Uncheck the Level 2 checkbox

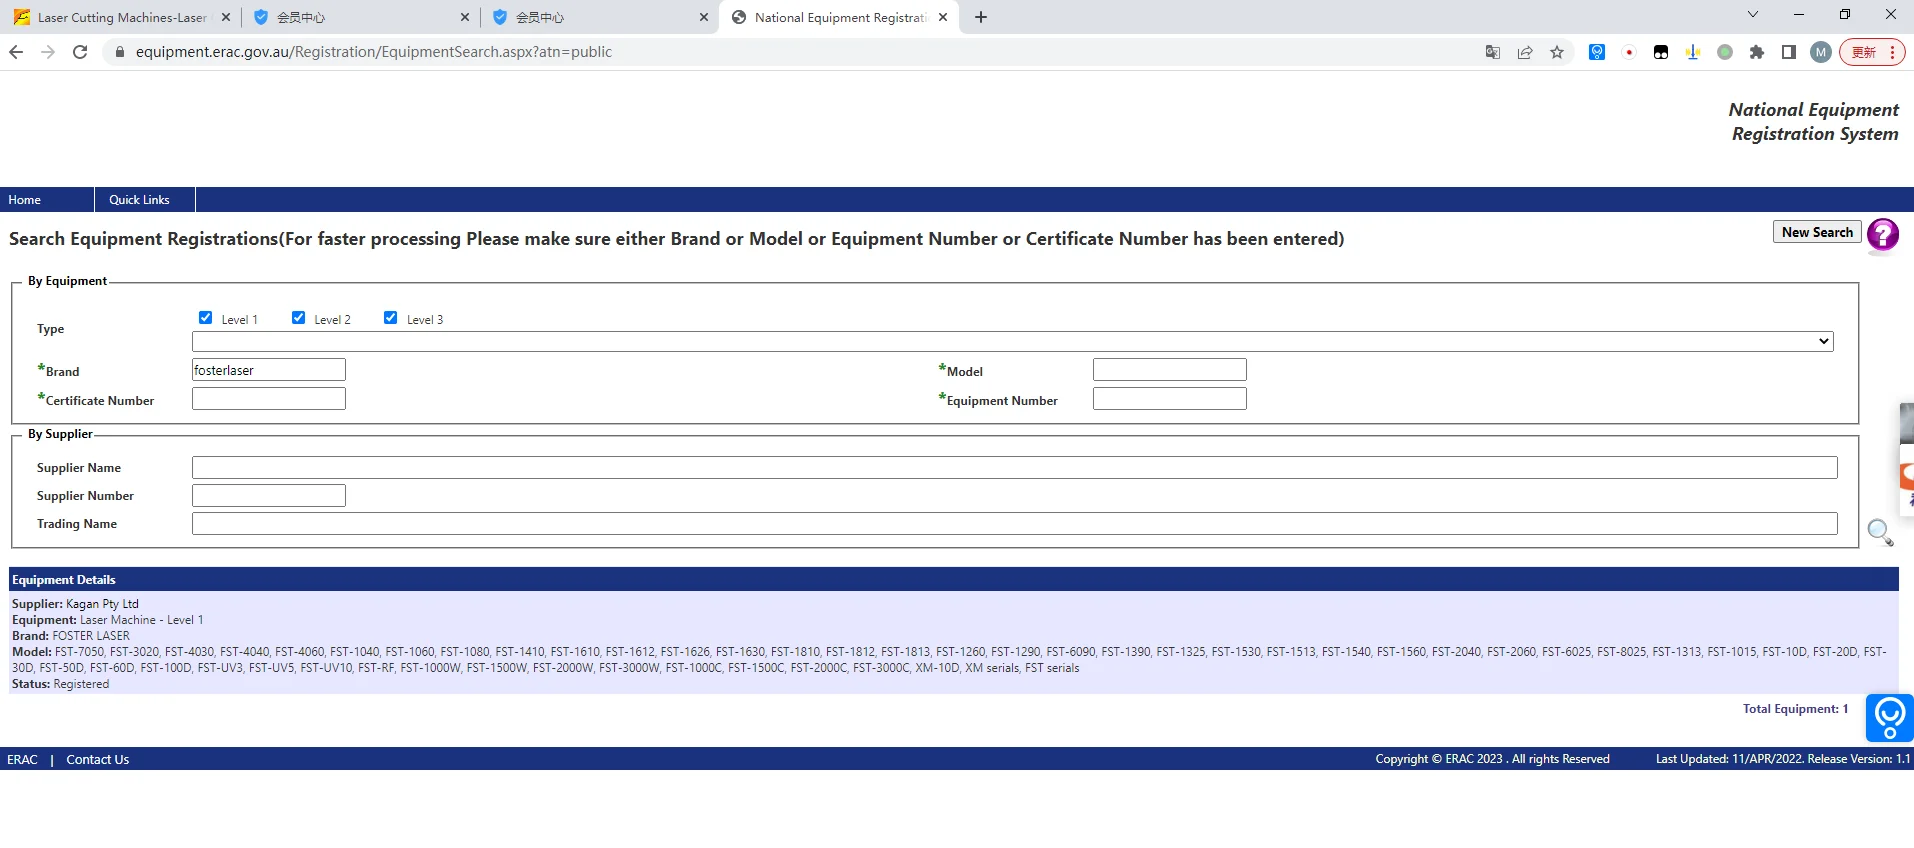298,318
